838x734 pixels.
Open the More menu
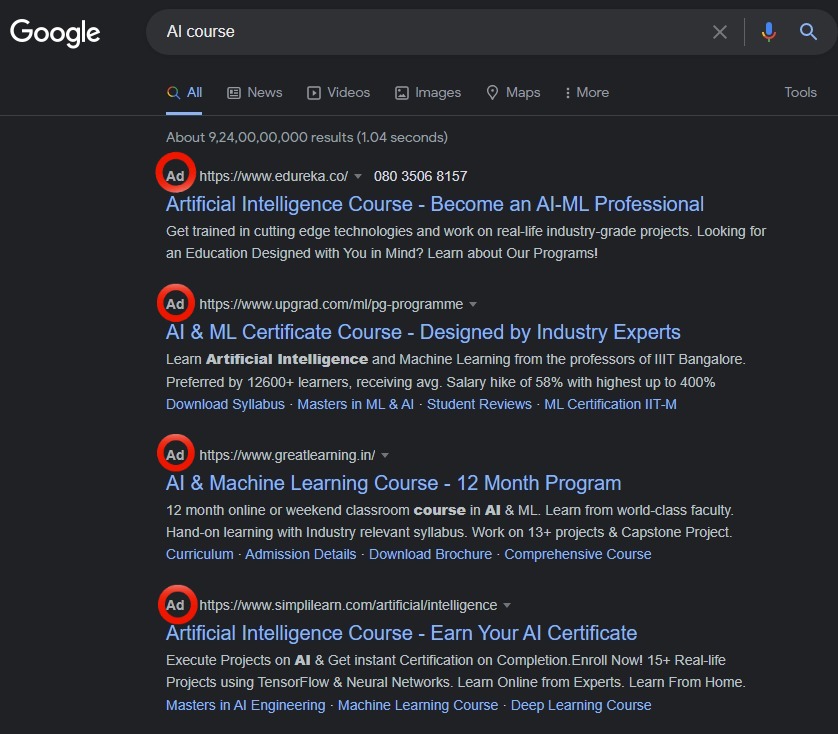tap(587, 92)
